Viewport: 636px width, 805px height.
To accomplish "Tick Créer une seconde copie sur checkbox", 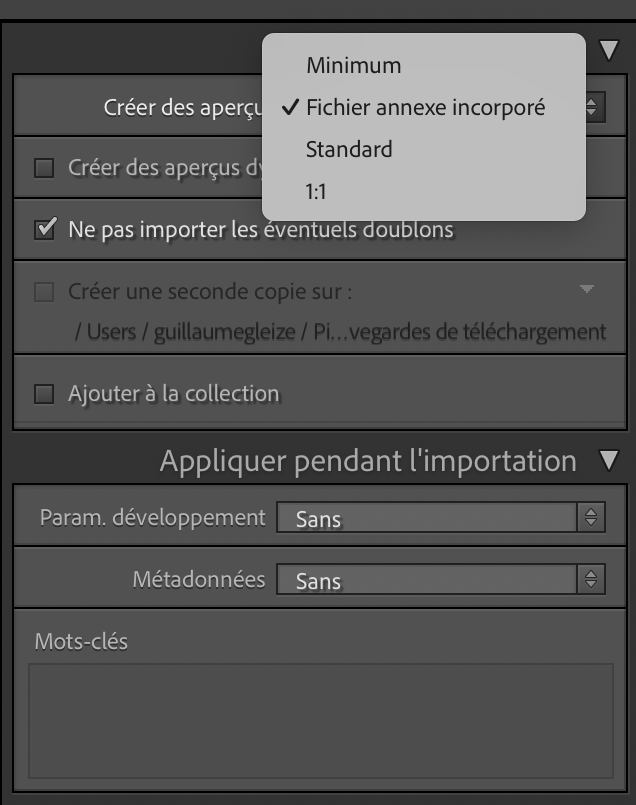I will point(44,292).
